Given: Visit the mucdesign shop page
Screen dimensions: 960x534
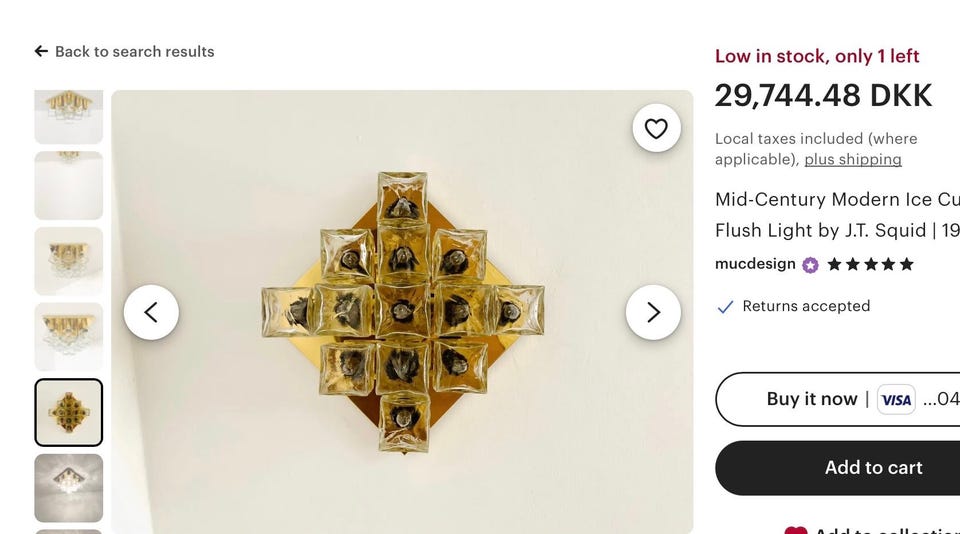Looking at the screenshot, I should 755,264.
